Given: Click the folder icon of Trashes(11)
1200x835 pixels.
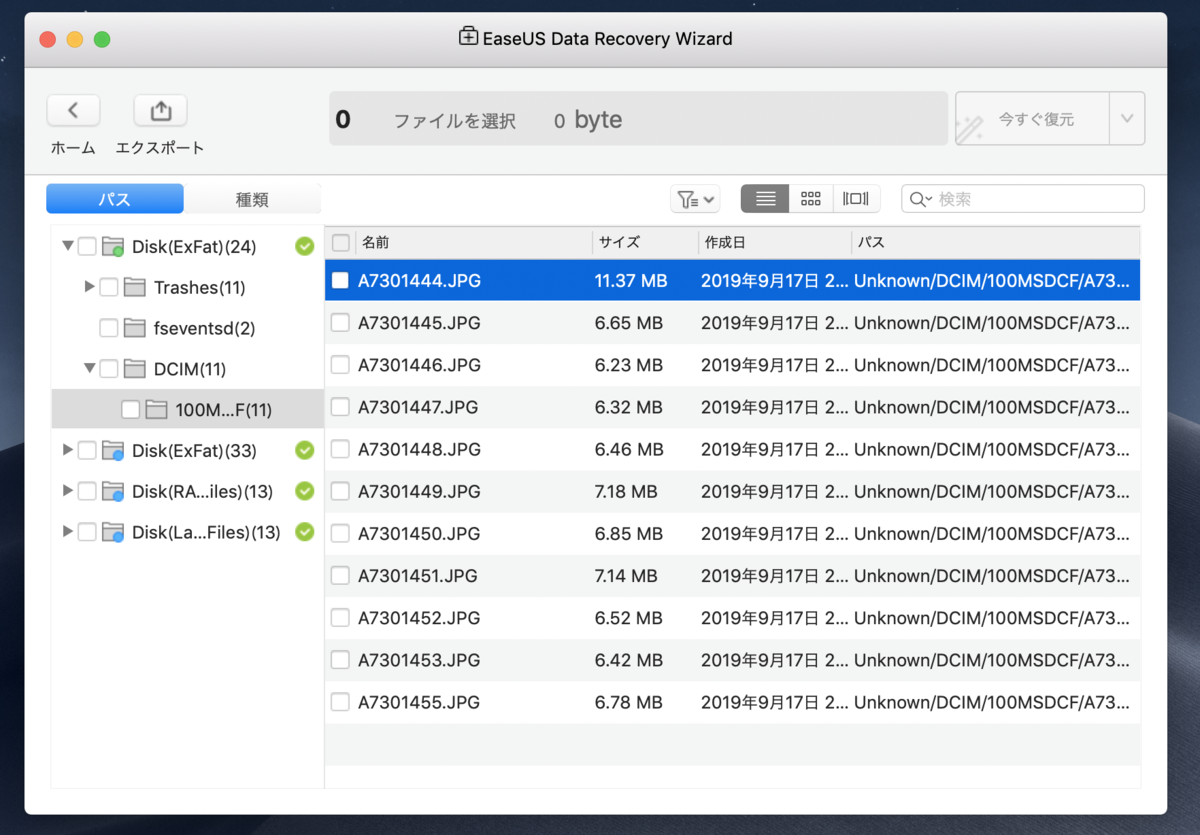Looking at the screenshot, I should [135, 288].
